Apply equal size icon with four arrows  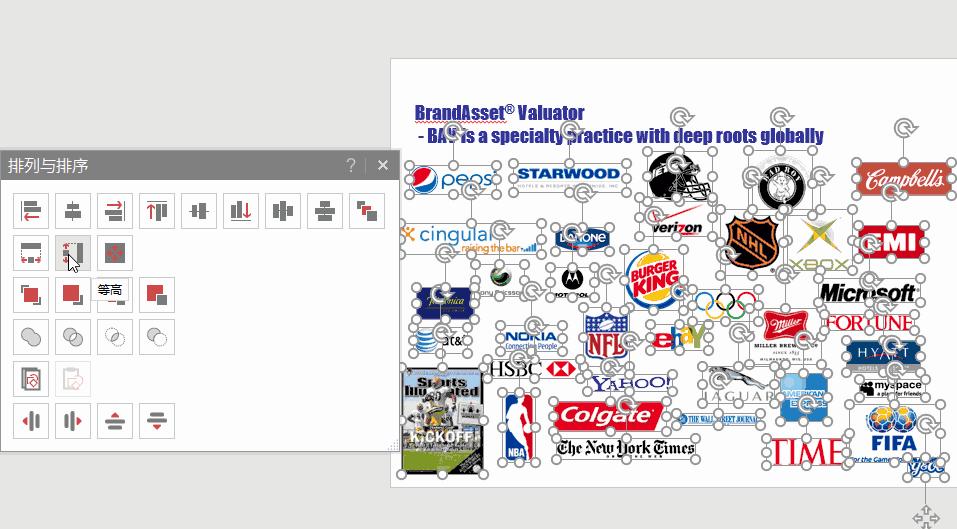[x=115, y=253]
